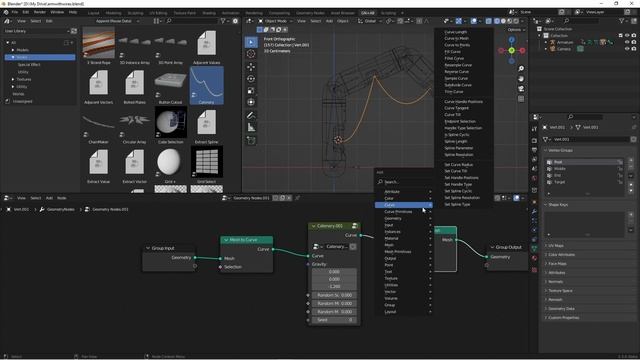This screenshot has height=360, width=640.
Task: Expand the Textures catalog
Action: [13, 79]
